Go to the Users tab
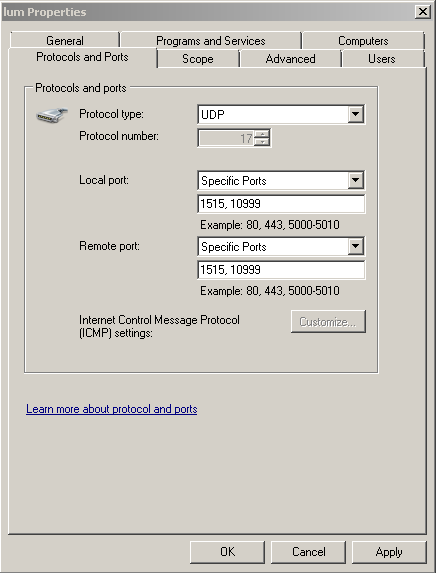 382,58
